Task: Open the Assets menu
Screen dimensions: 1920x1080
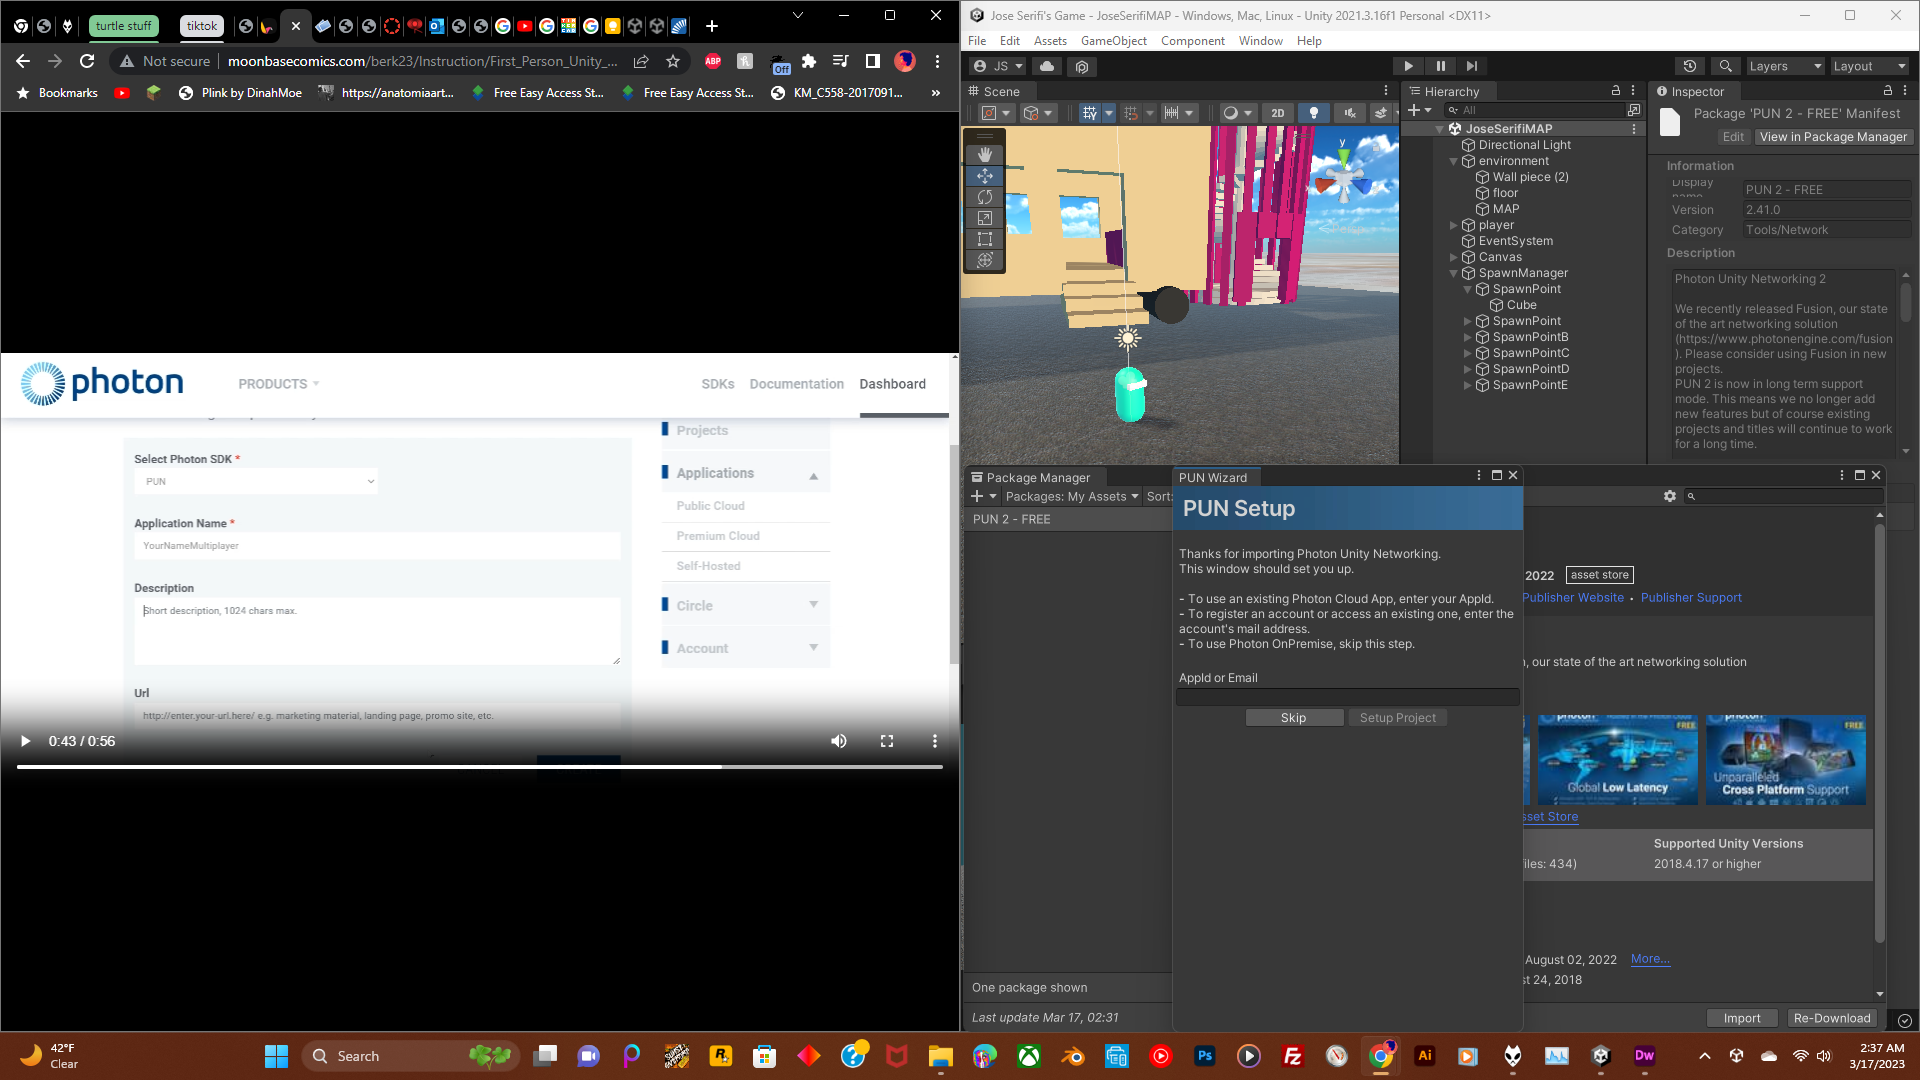Action: (x=1050, y=41)
